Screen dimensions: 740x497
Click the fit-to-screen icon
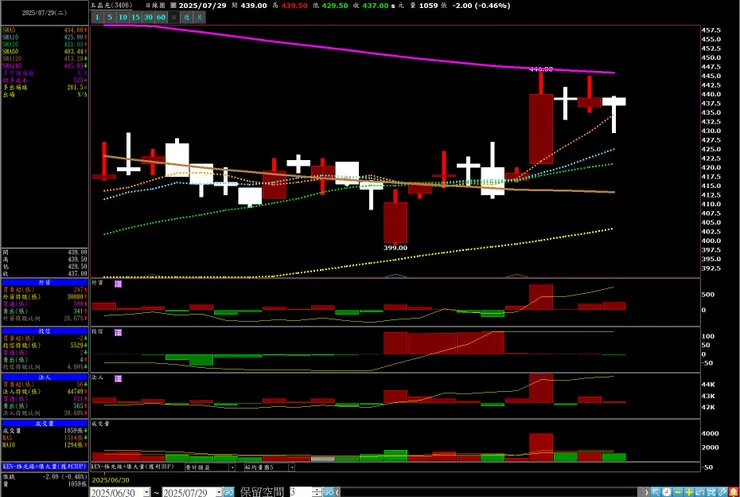(711, 492)
